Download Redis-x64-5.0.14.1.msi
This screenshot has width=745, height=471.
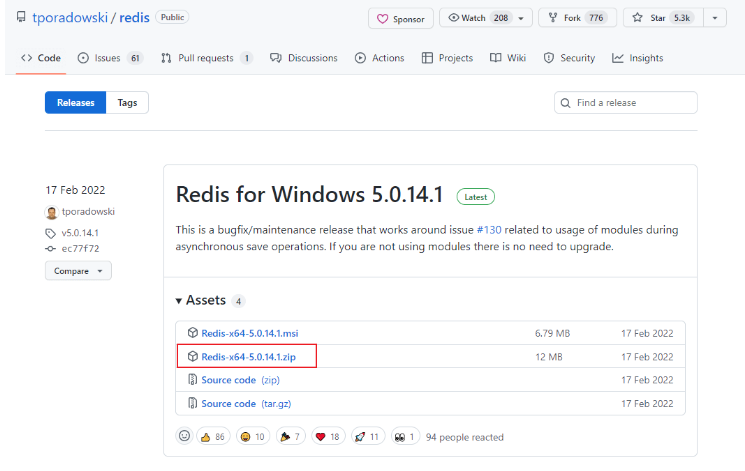click(250, 334)
